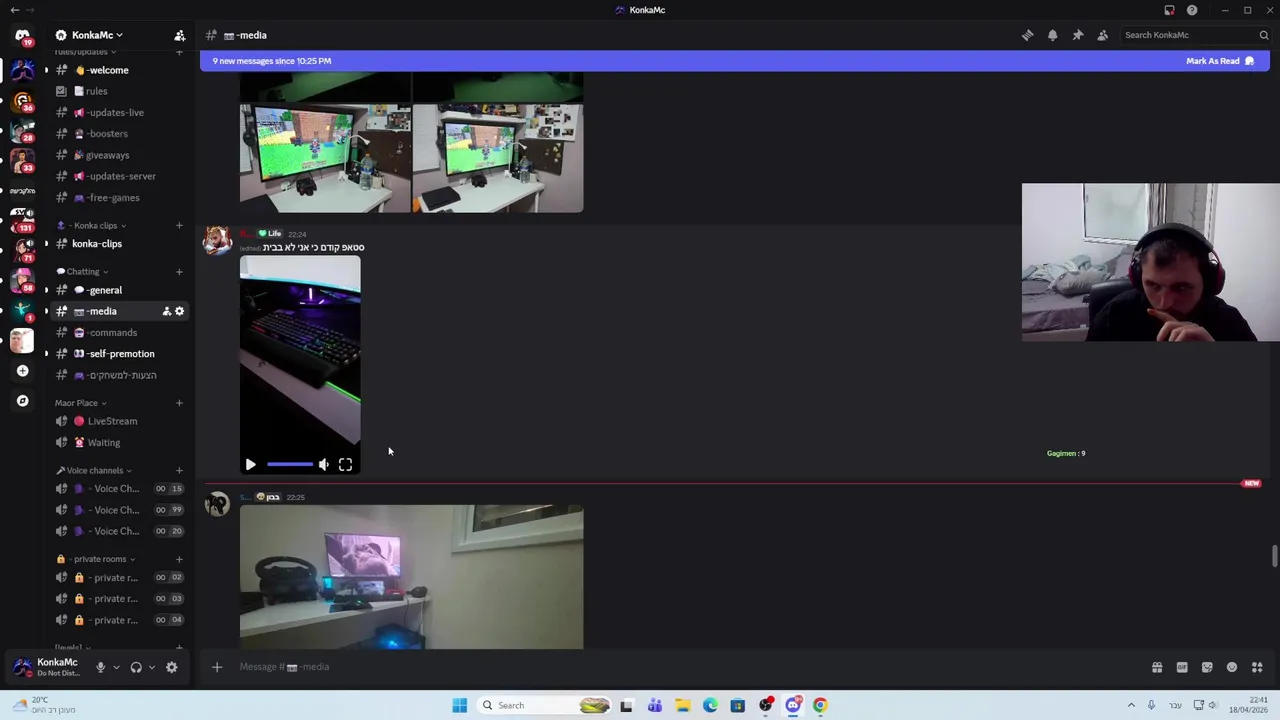Click Mark As Read button

pyautogui.click(x=1220, y=61)
